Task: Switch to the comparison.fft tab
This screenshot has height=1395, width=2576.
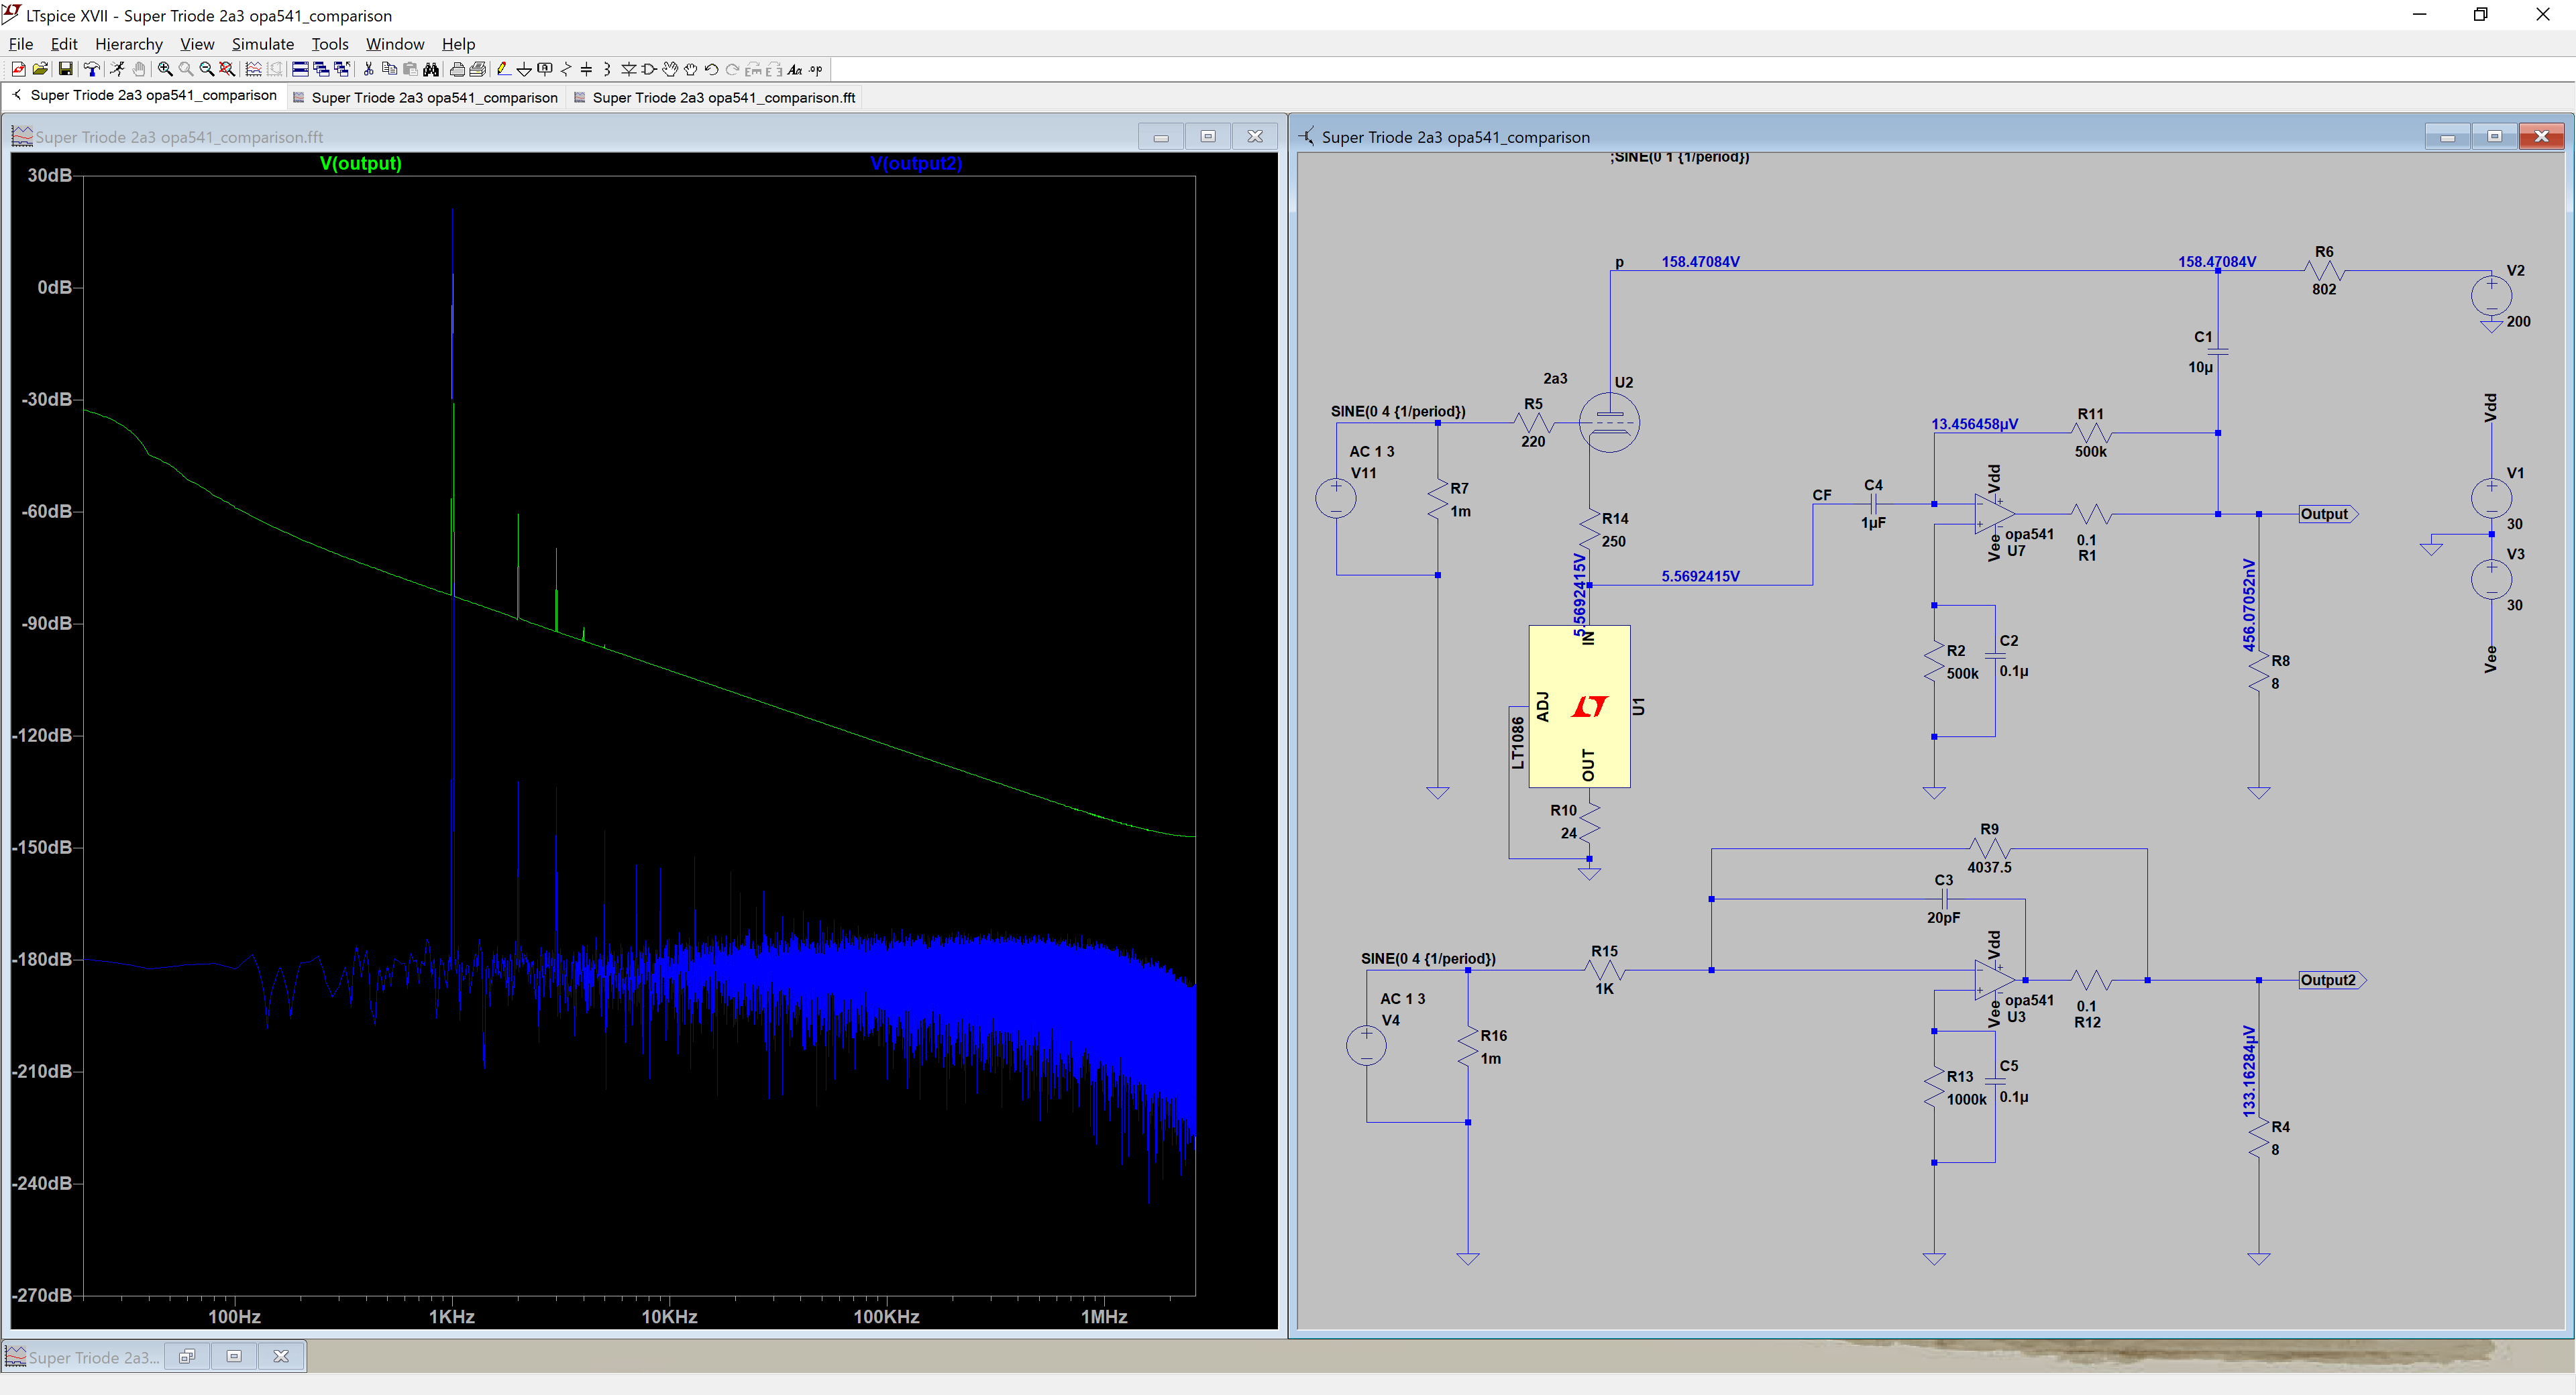Action: [714, 97]
